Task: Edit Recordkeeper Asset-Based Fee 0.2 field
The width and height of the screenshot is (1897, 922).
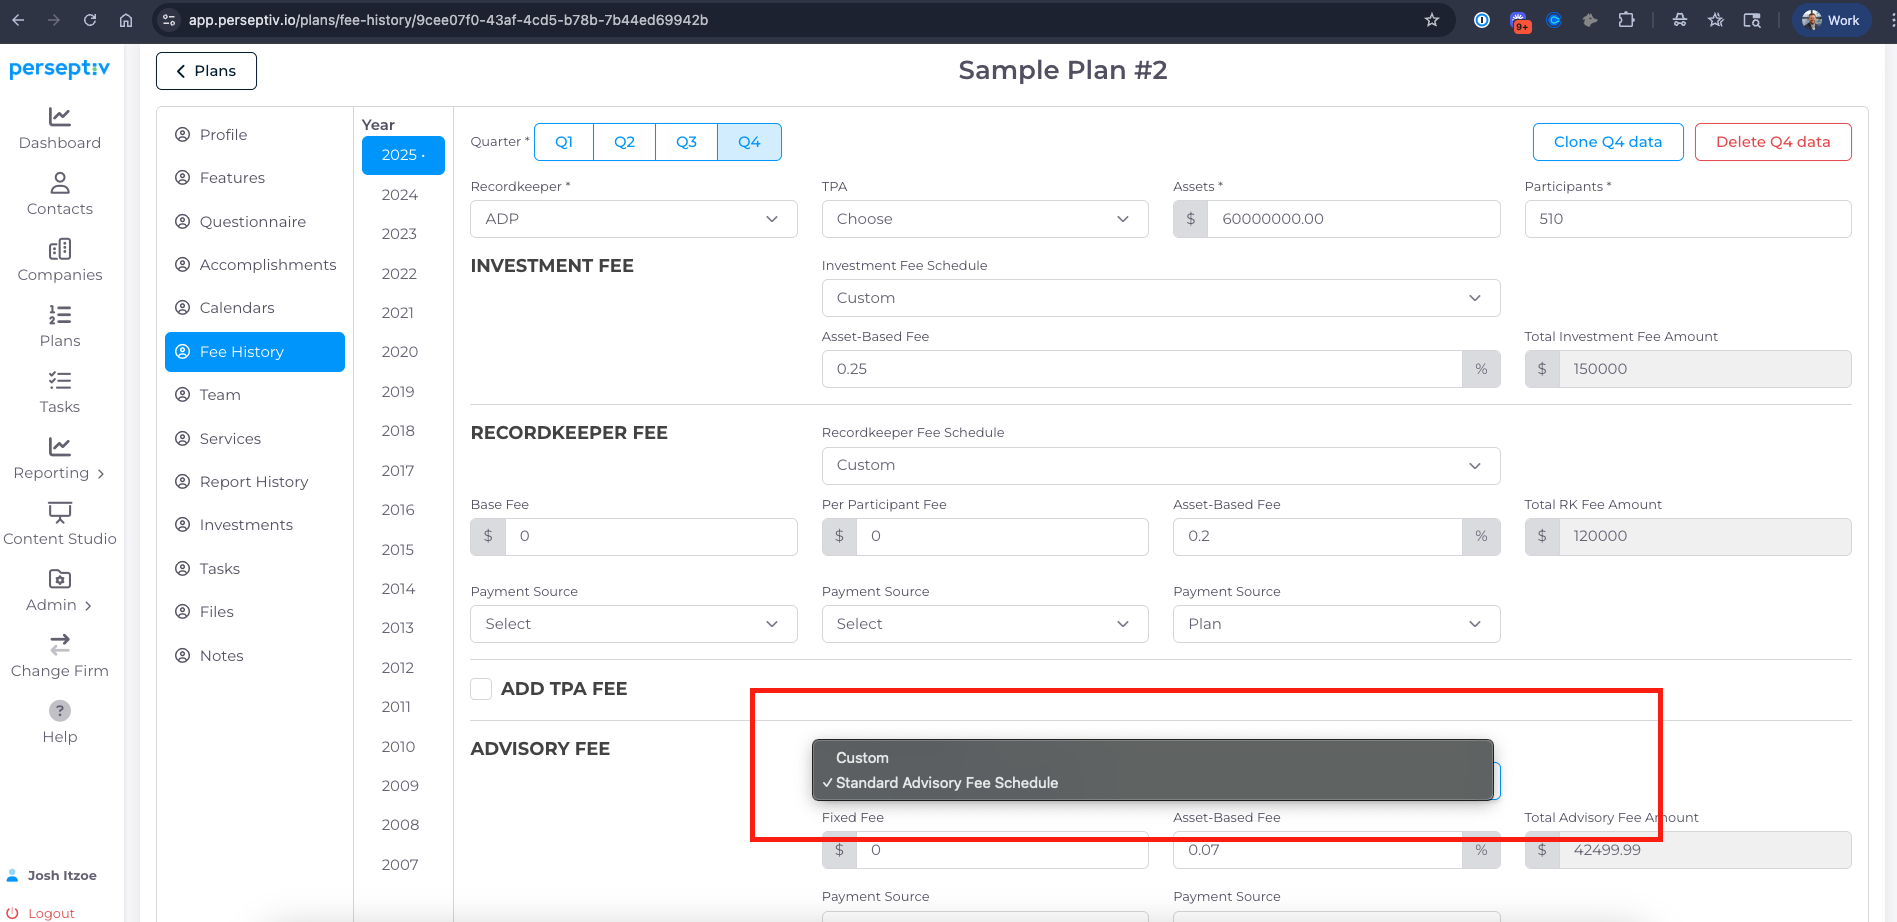Action: (1317, 536)
